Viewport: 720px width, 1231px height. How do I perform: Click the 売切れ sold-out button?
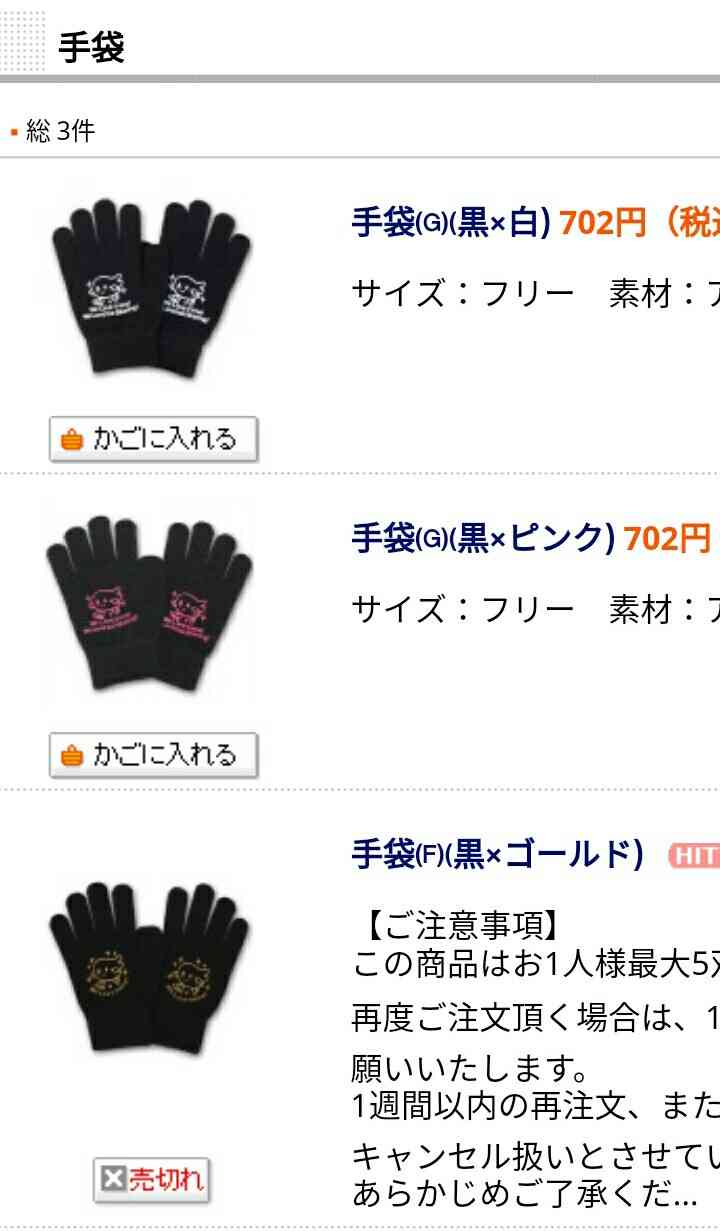[x=153, y=1181]
